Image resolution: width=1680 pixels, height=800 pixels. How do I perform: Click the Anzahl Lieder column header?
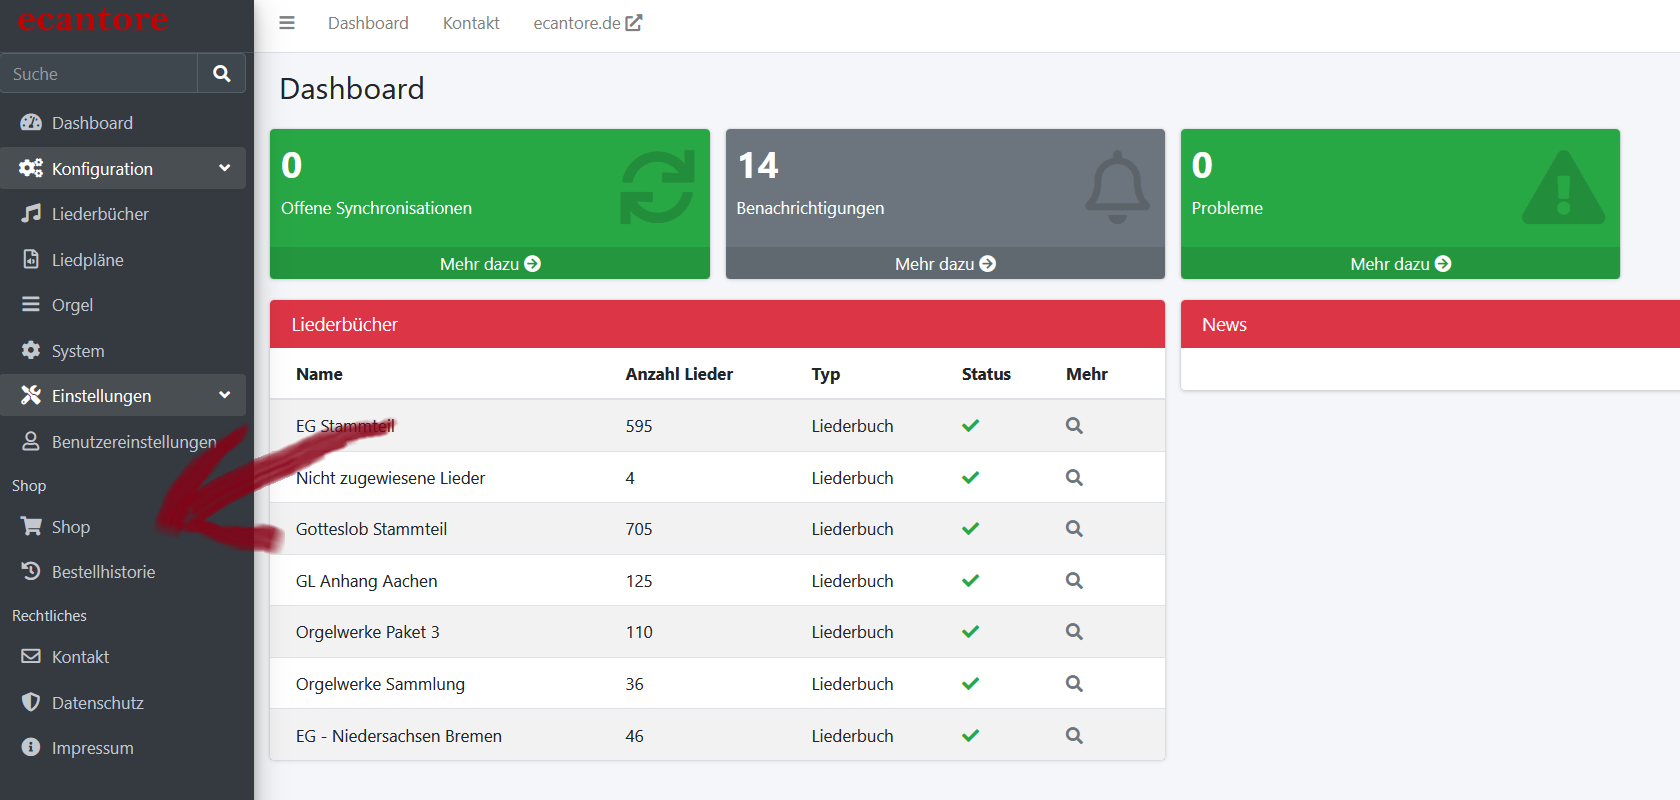coord(679,374)
